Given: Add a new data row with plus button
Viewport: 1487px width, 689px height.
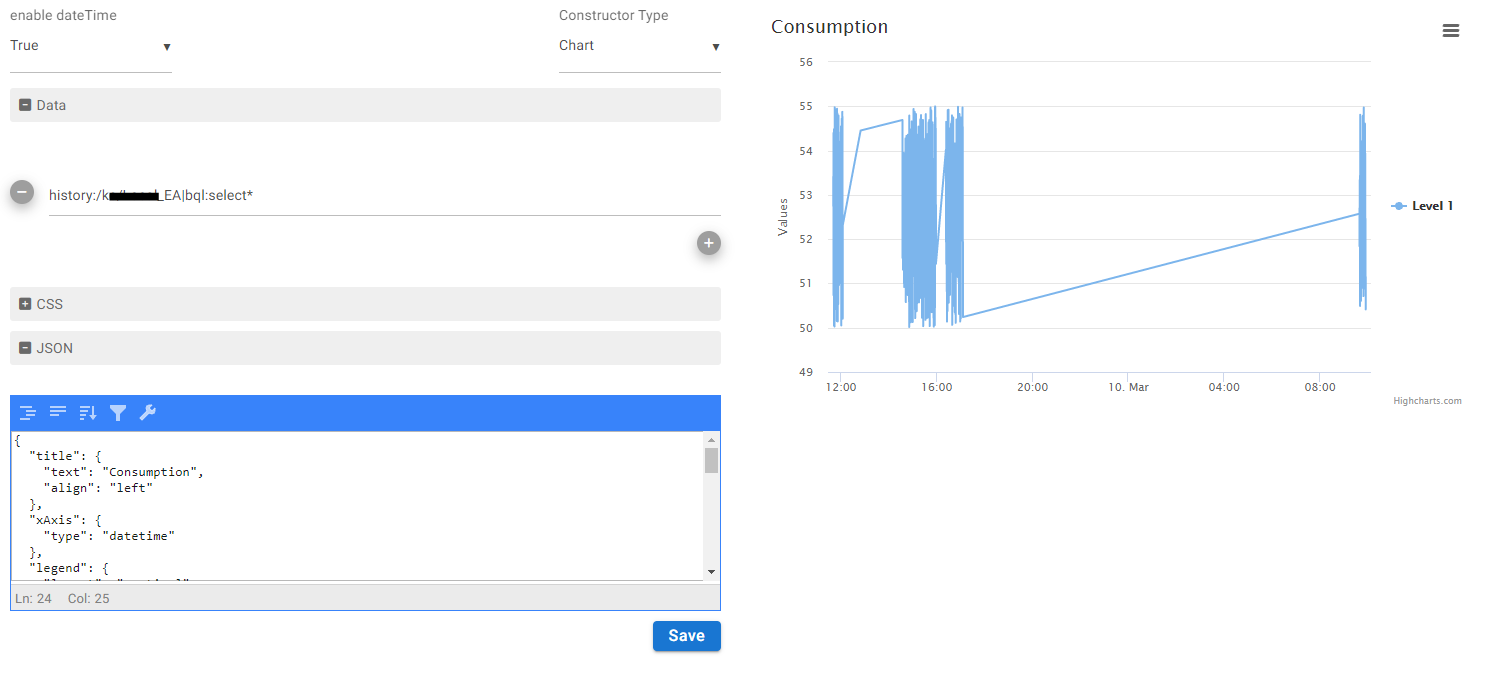Looking at the screenshot, I should click(x=708, y=243).
